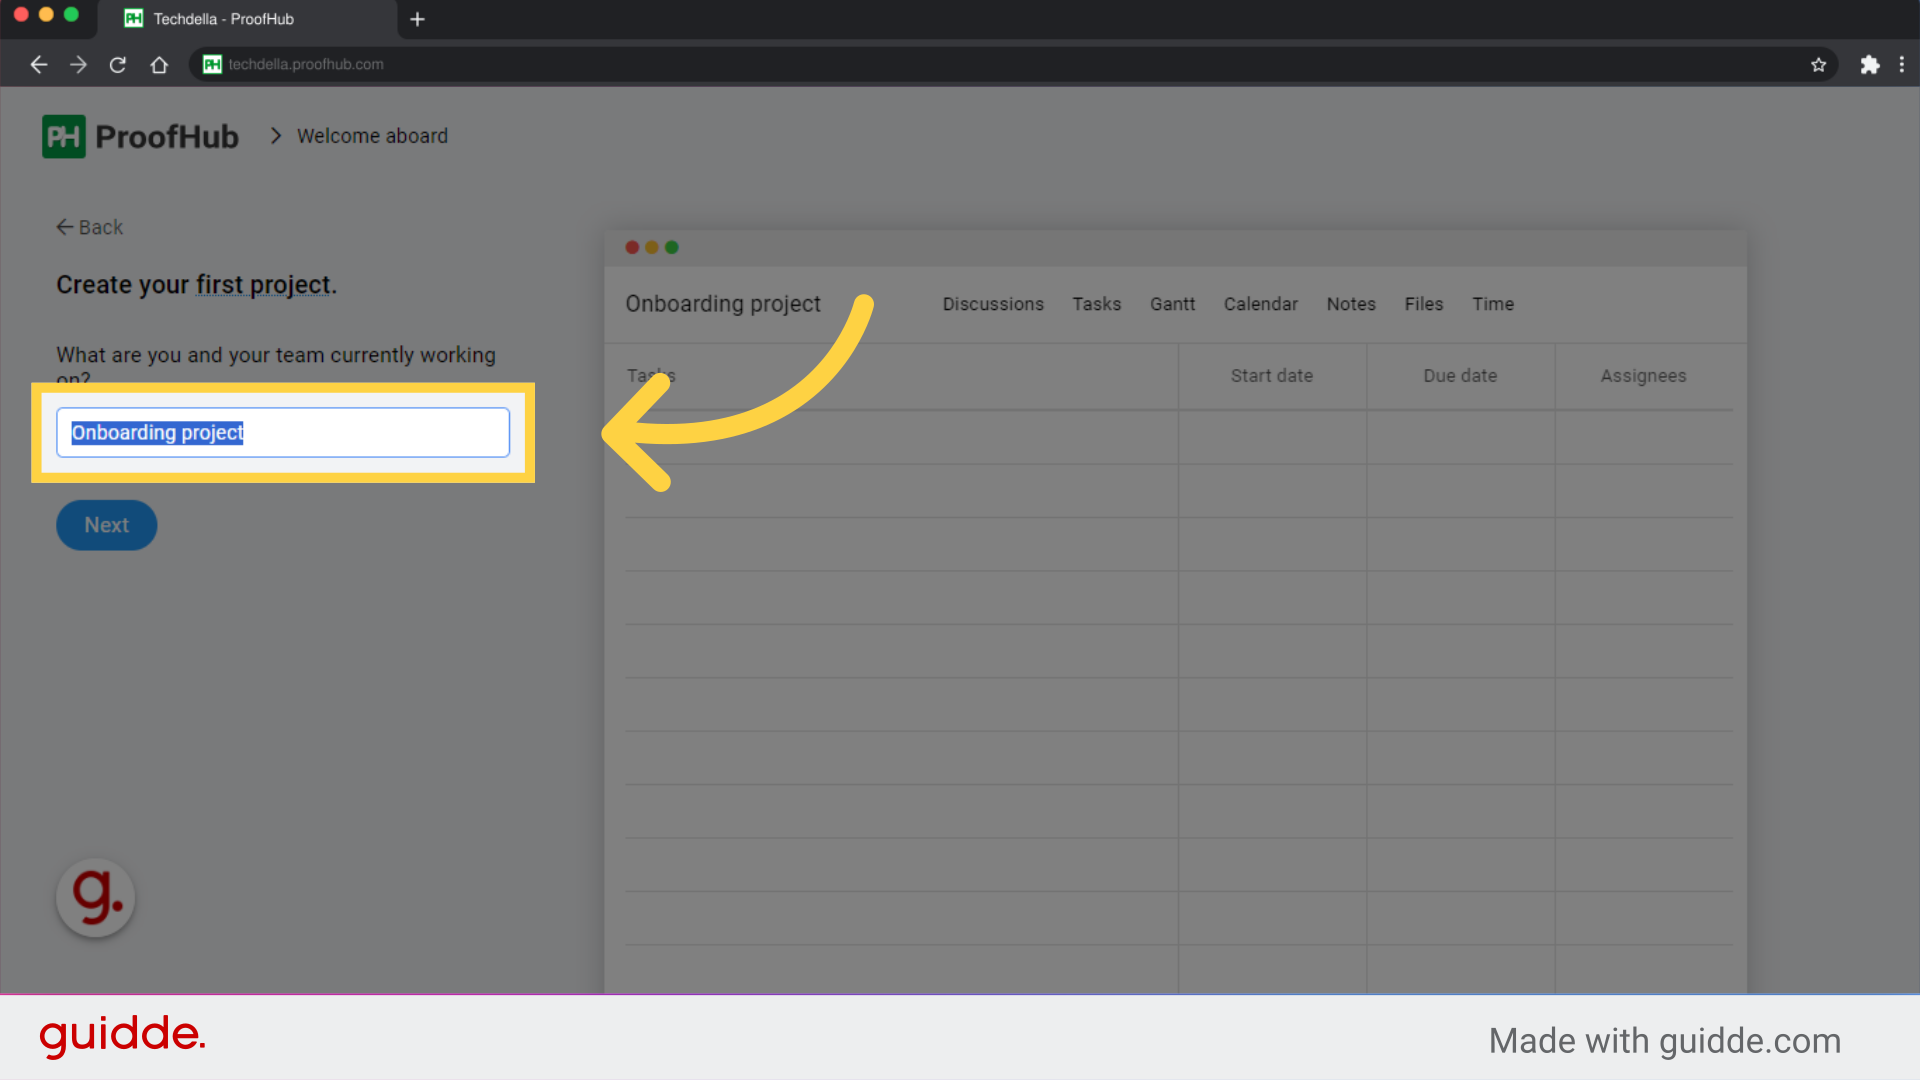Click the yellow minimize dot on mockup window
This screenshot has width=1920, height=1080.
(x=651, y=247)
